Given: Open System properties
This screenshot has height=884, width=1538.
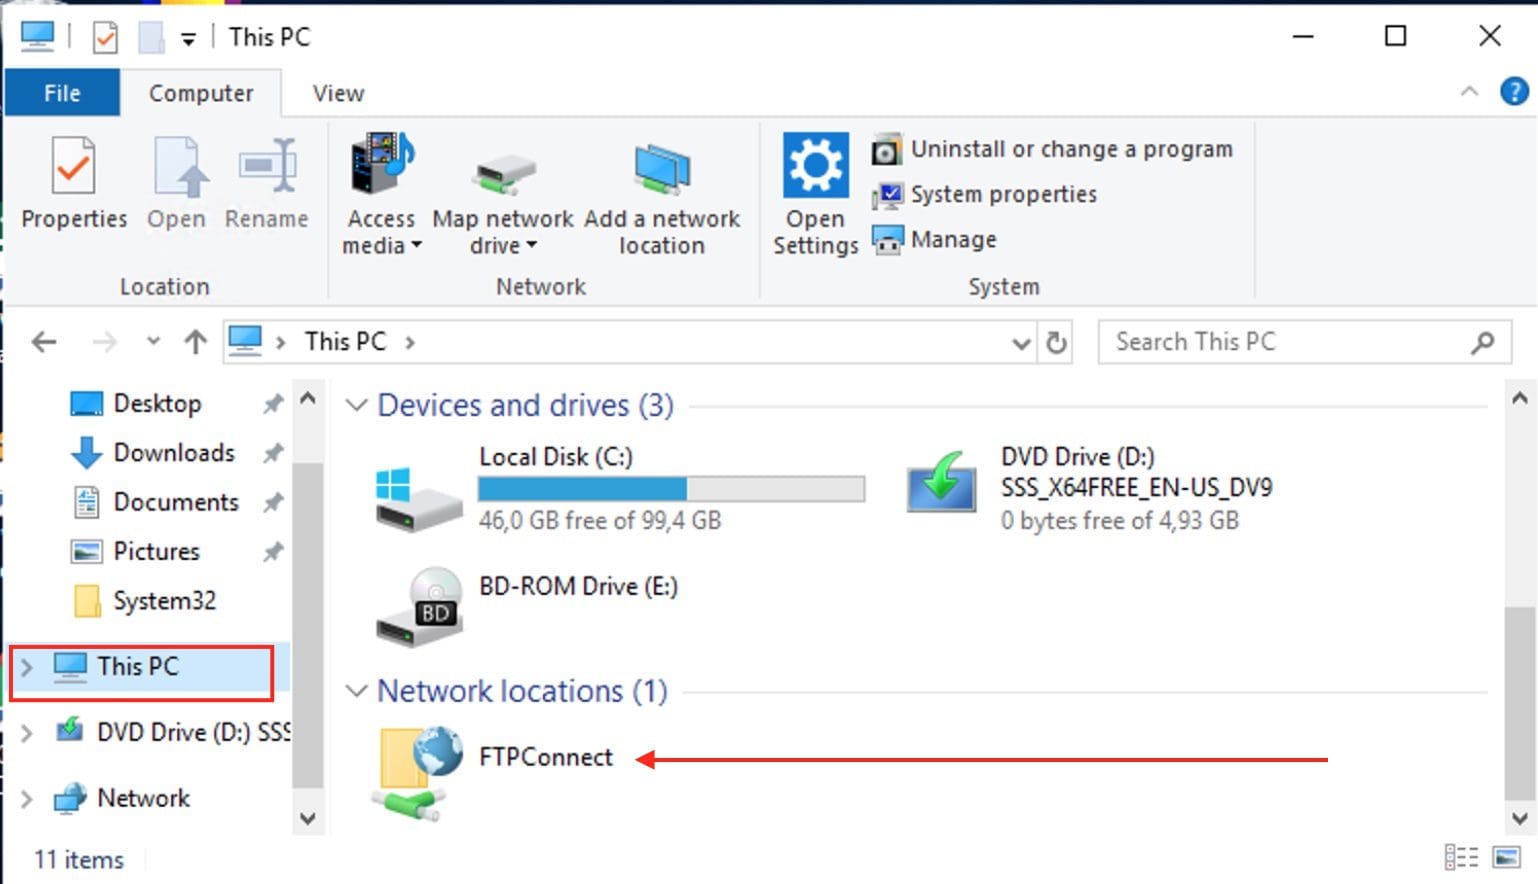Looking at the screenshot, I should click(1003, 194).
